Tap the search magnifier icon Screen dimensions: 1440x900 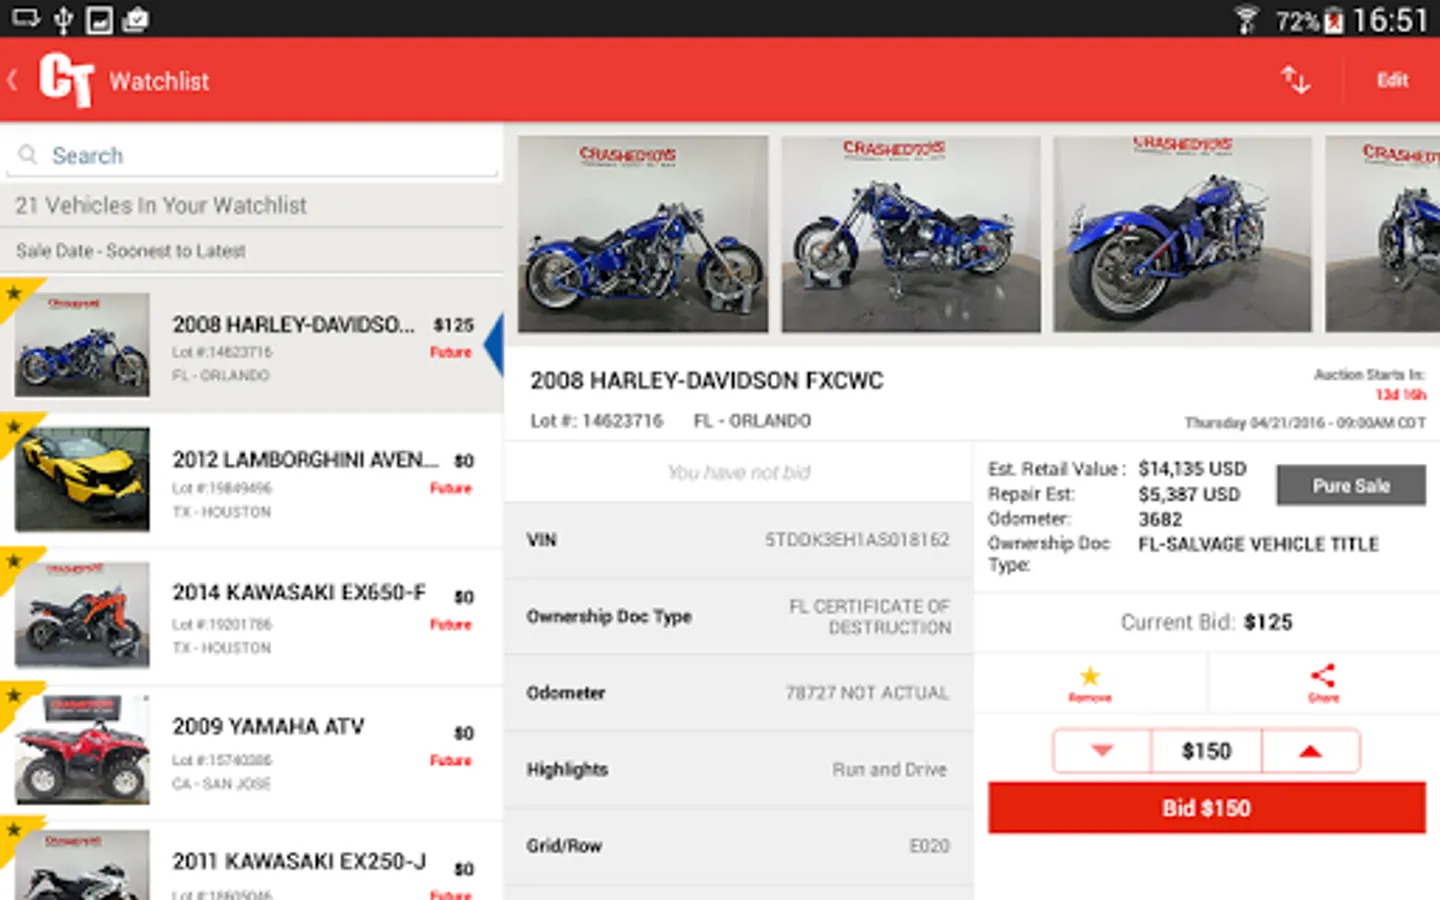[x=28, y=155]
